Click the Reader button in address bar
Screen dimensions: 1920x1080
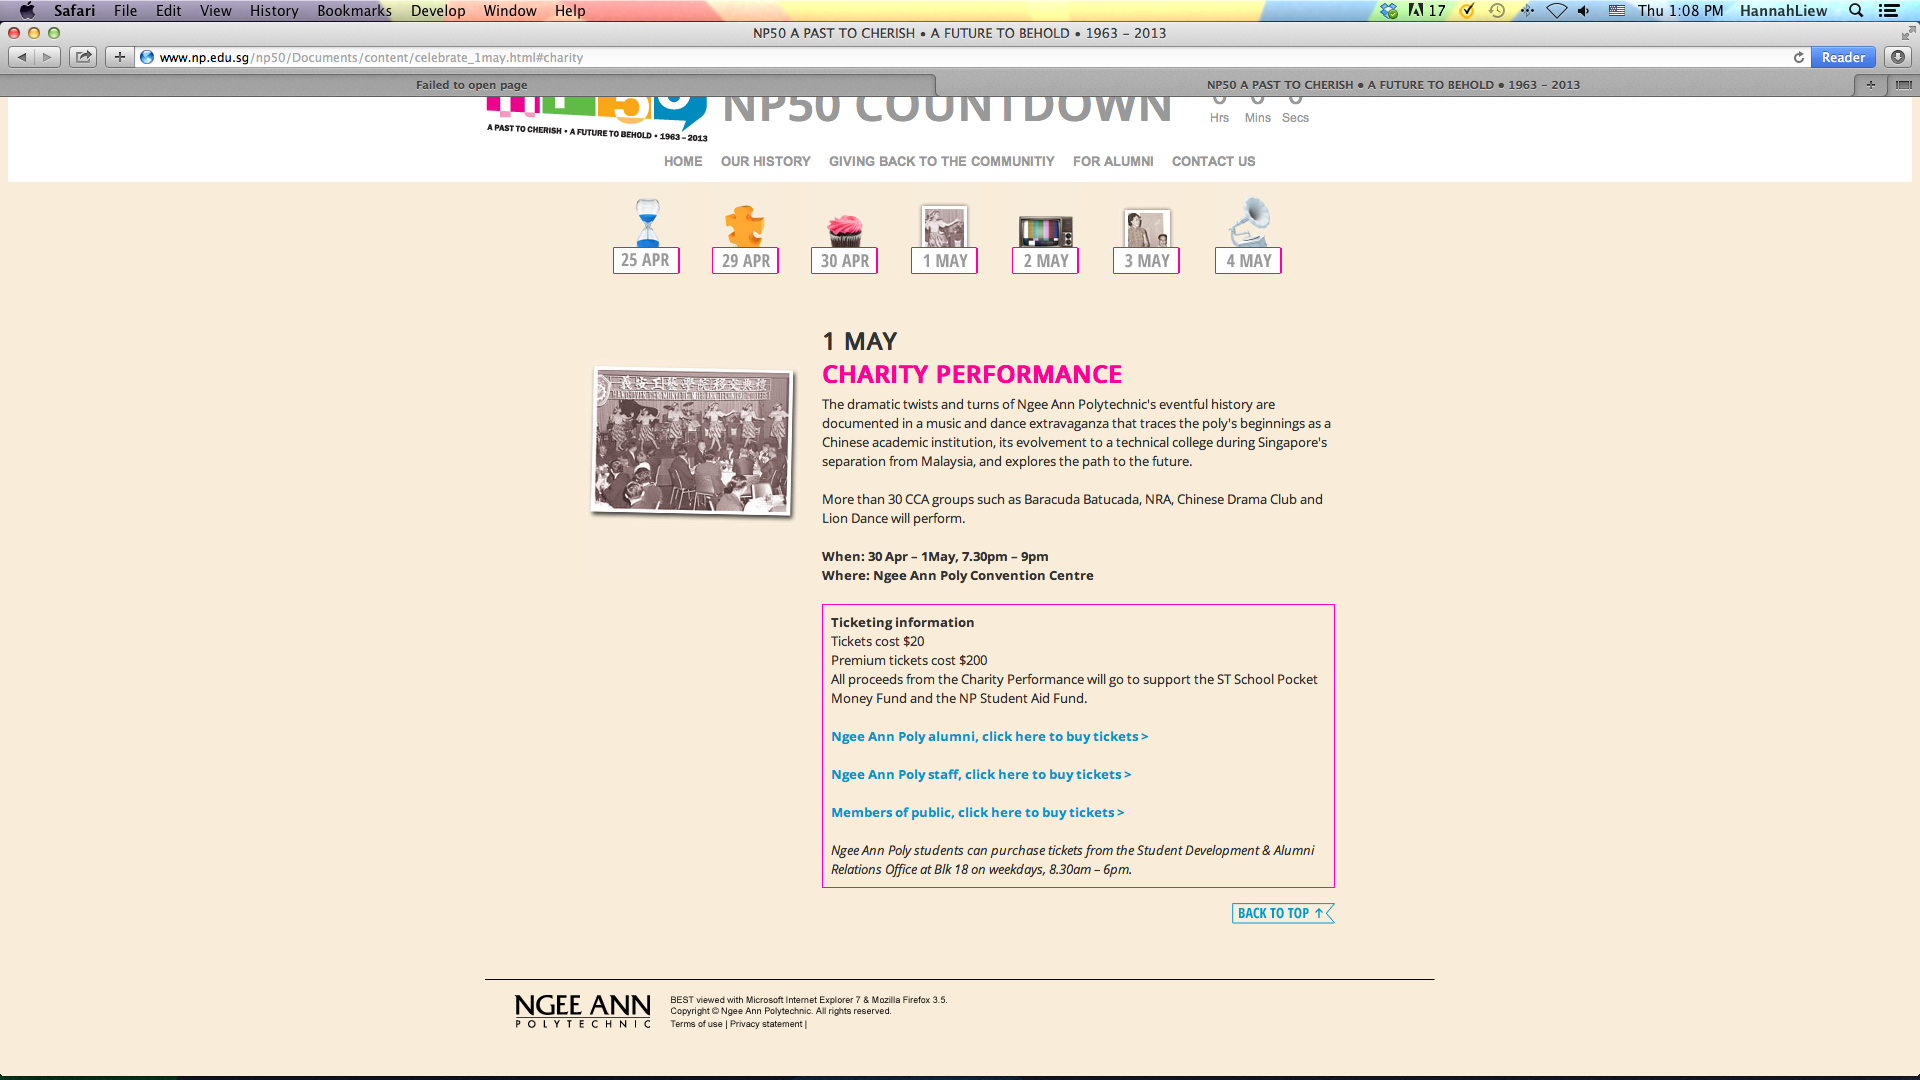pos(1842,57)
